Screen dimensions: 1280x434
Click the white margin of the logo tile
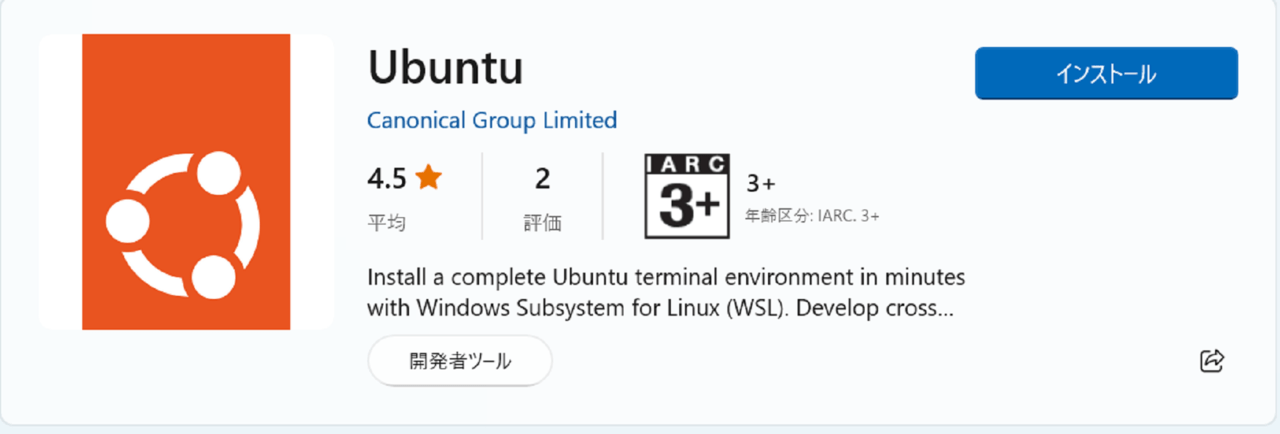61,181
